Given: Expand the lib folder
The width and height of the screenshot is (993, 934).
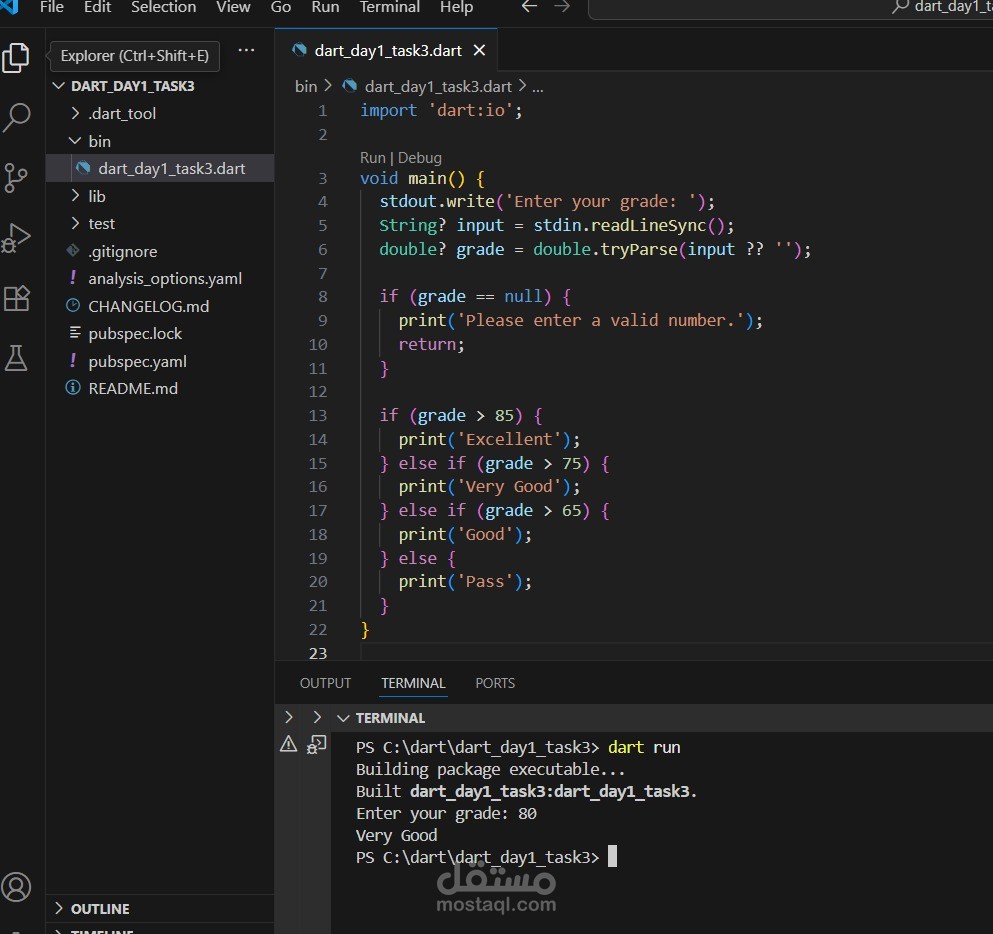Looking at the screenshot, I should [x=75, y=196].
